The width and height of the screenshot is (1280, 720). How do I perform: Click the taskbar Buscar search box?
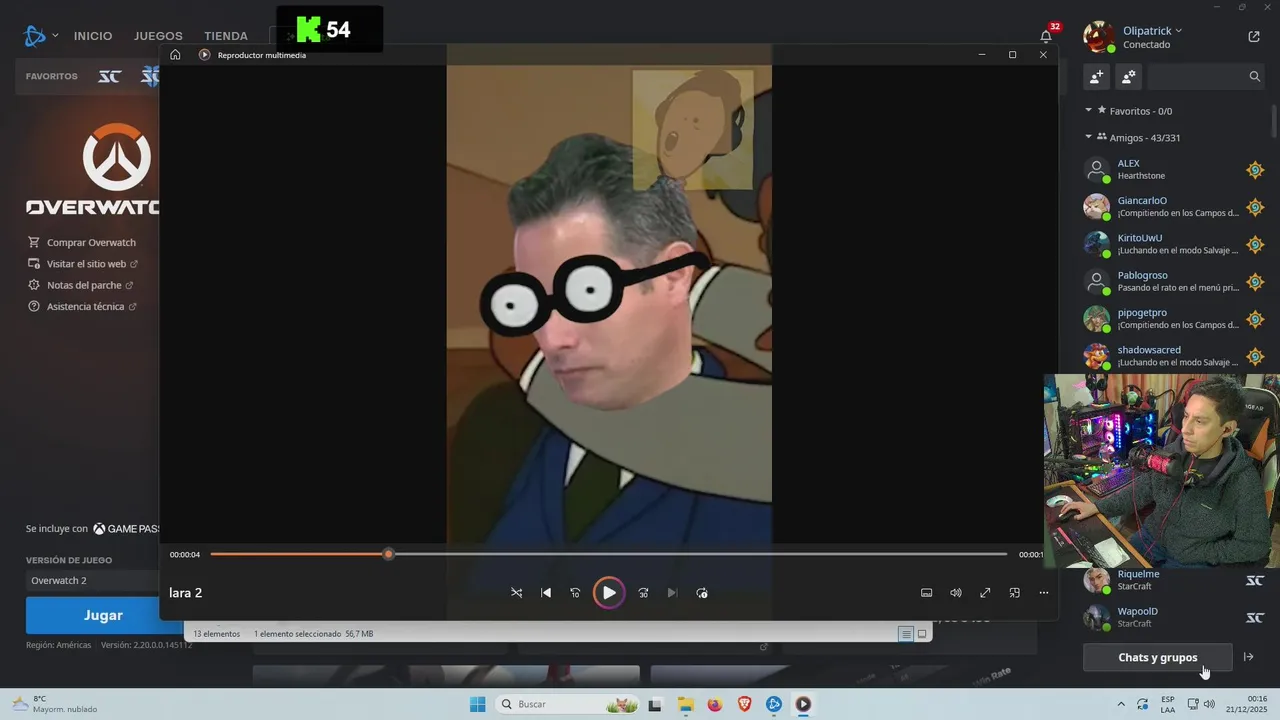point(570,704)
